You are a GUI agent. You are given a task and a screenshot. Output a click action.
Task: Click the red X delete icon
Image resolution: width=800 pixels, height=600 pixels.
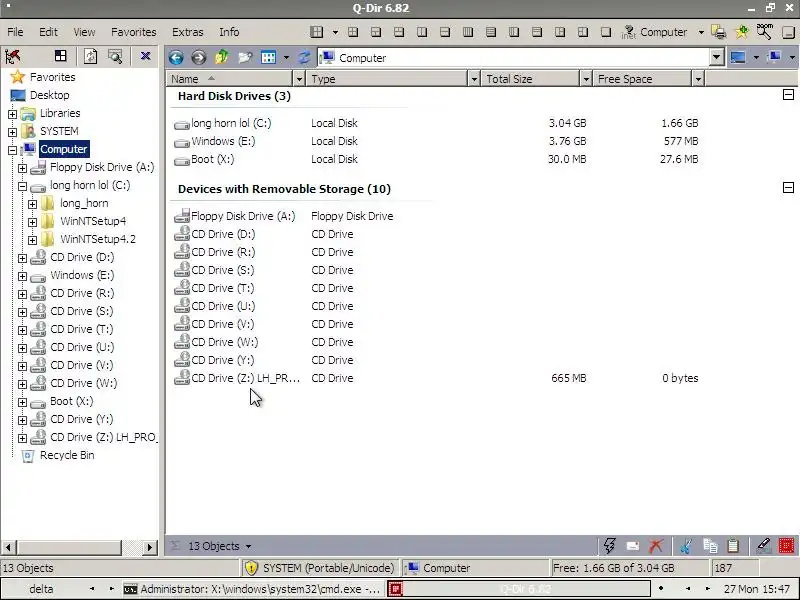[x=656, y=546]
